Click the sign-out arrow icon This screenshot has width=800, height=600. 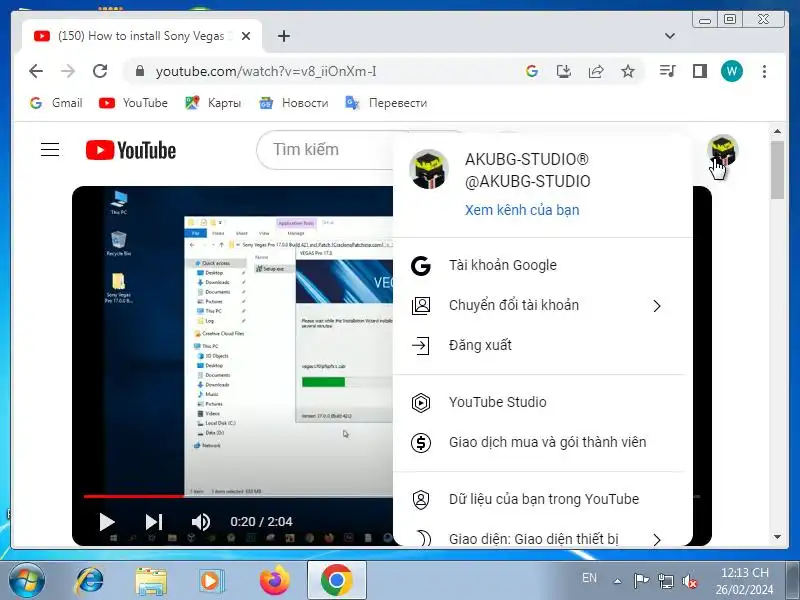421,345
